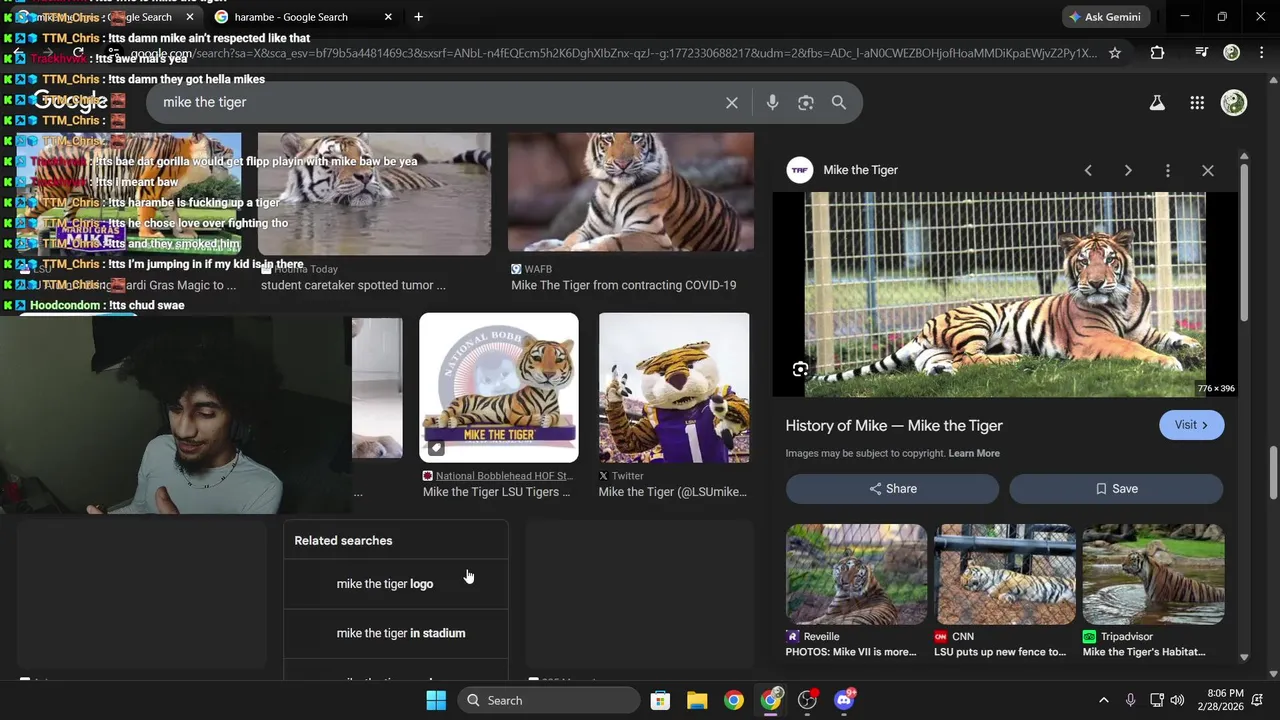
Task: Open Search Labs flask icon
Action: click(1157, 103)
